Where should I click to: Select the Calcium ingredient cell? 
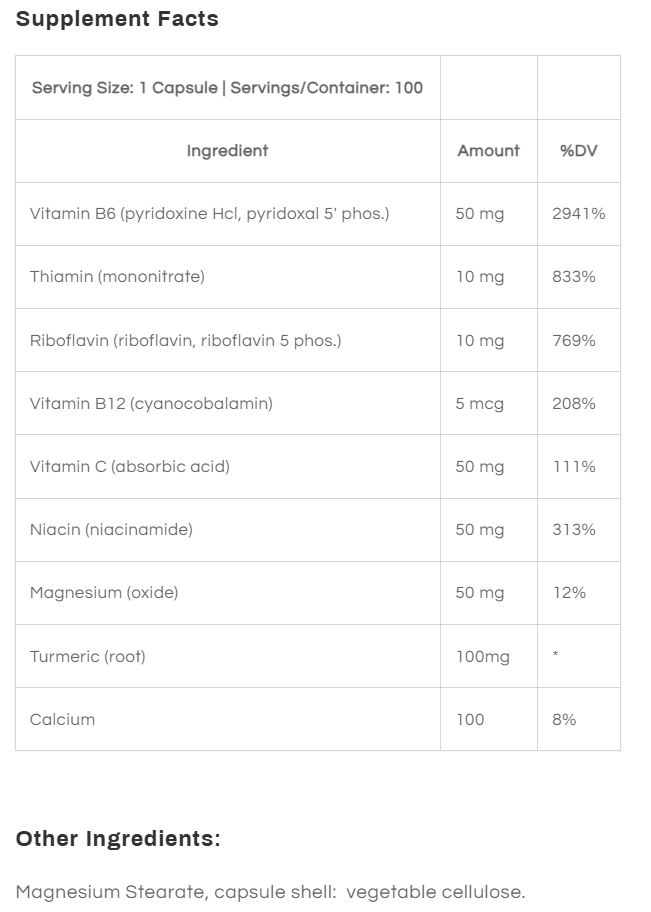tap(62, 720)
